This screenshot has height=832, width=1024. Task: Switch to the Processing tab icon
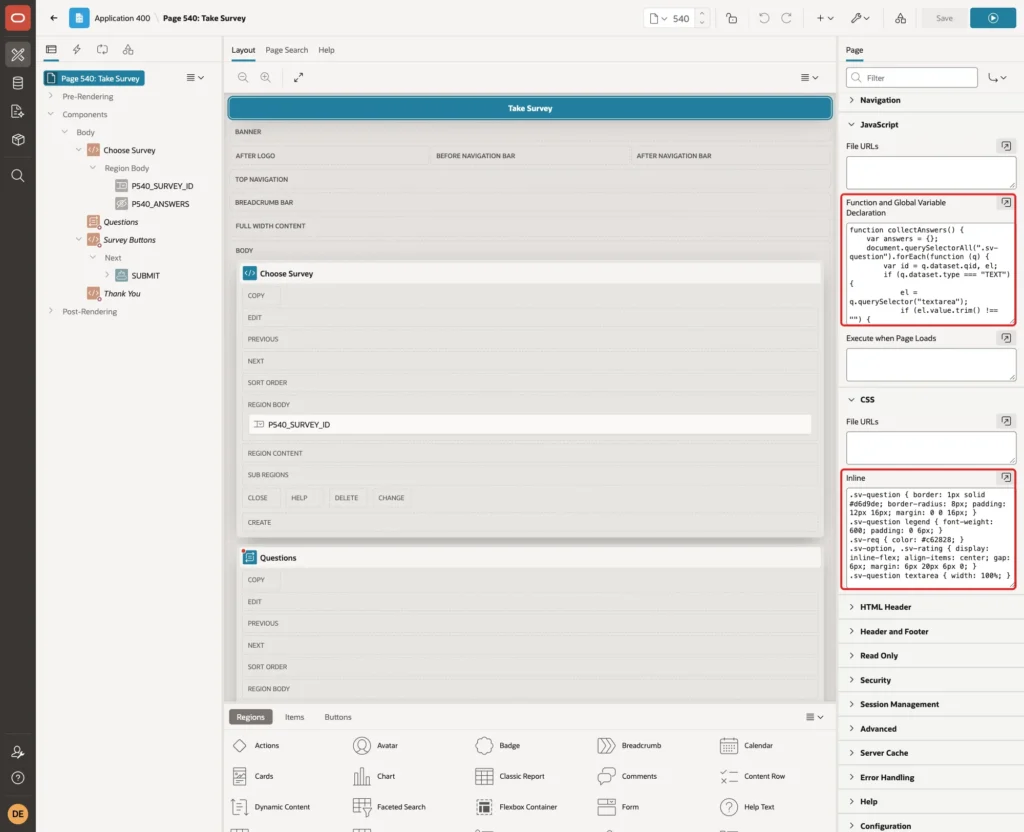103,50
